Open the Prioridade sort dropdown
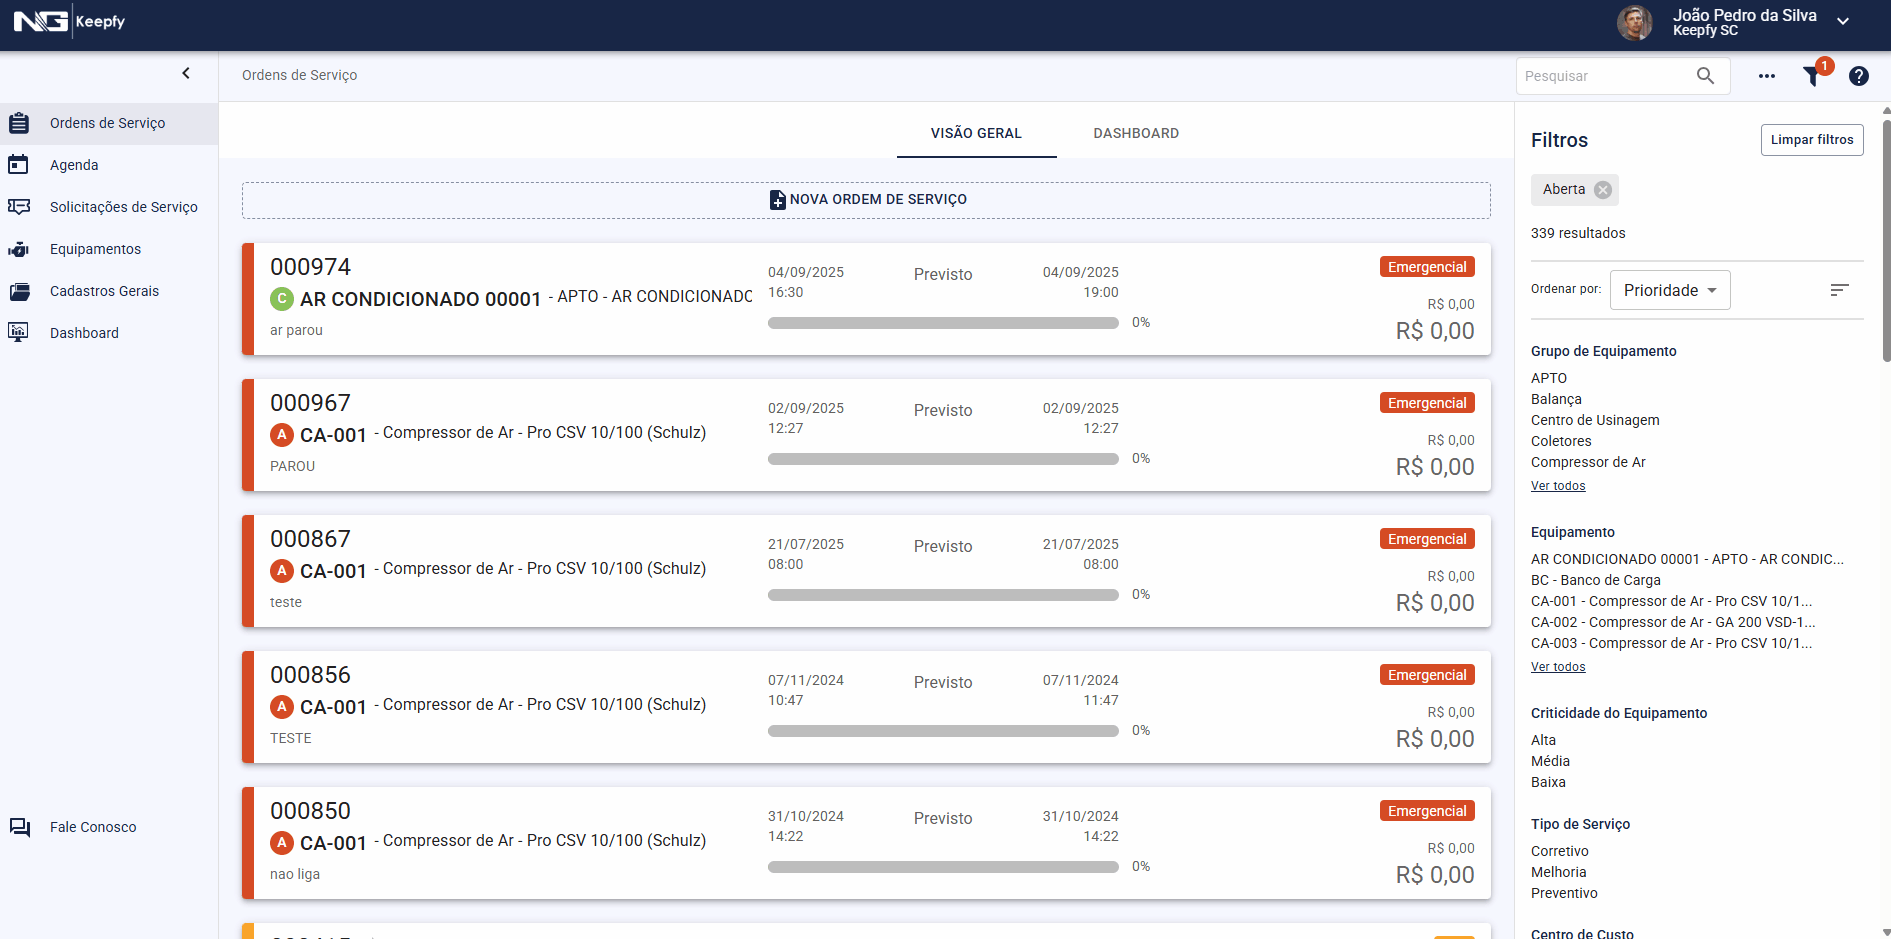This screenshot has height=939, width=1891. pyautogui.click(x=1669, y=290)
